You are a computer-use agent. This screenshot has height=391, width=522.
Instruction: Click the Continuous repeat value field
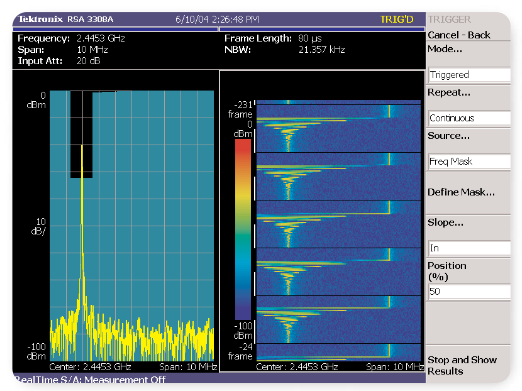pos(469,118)
